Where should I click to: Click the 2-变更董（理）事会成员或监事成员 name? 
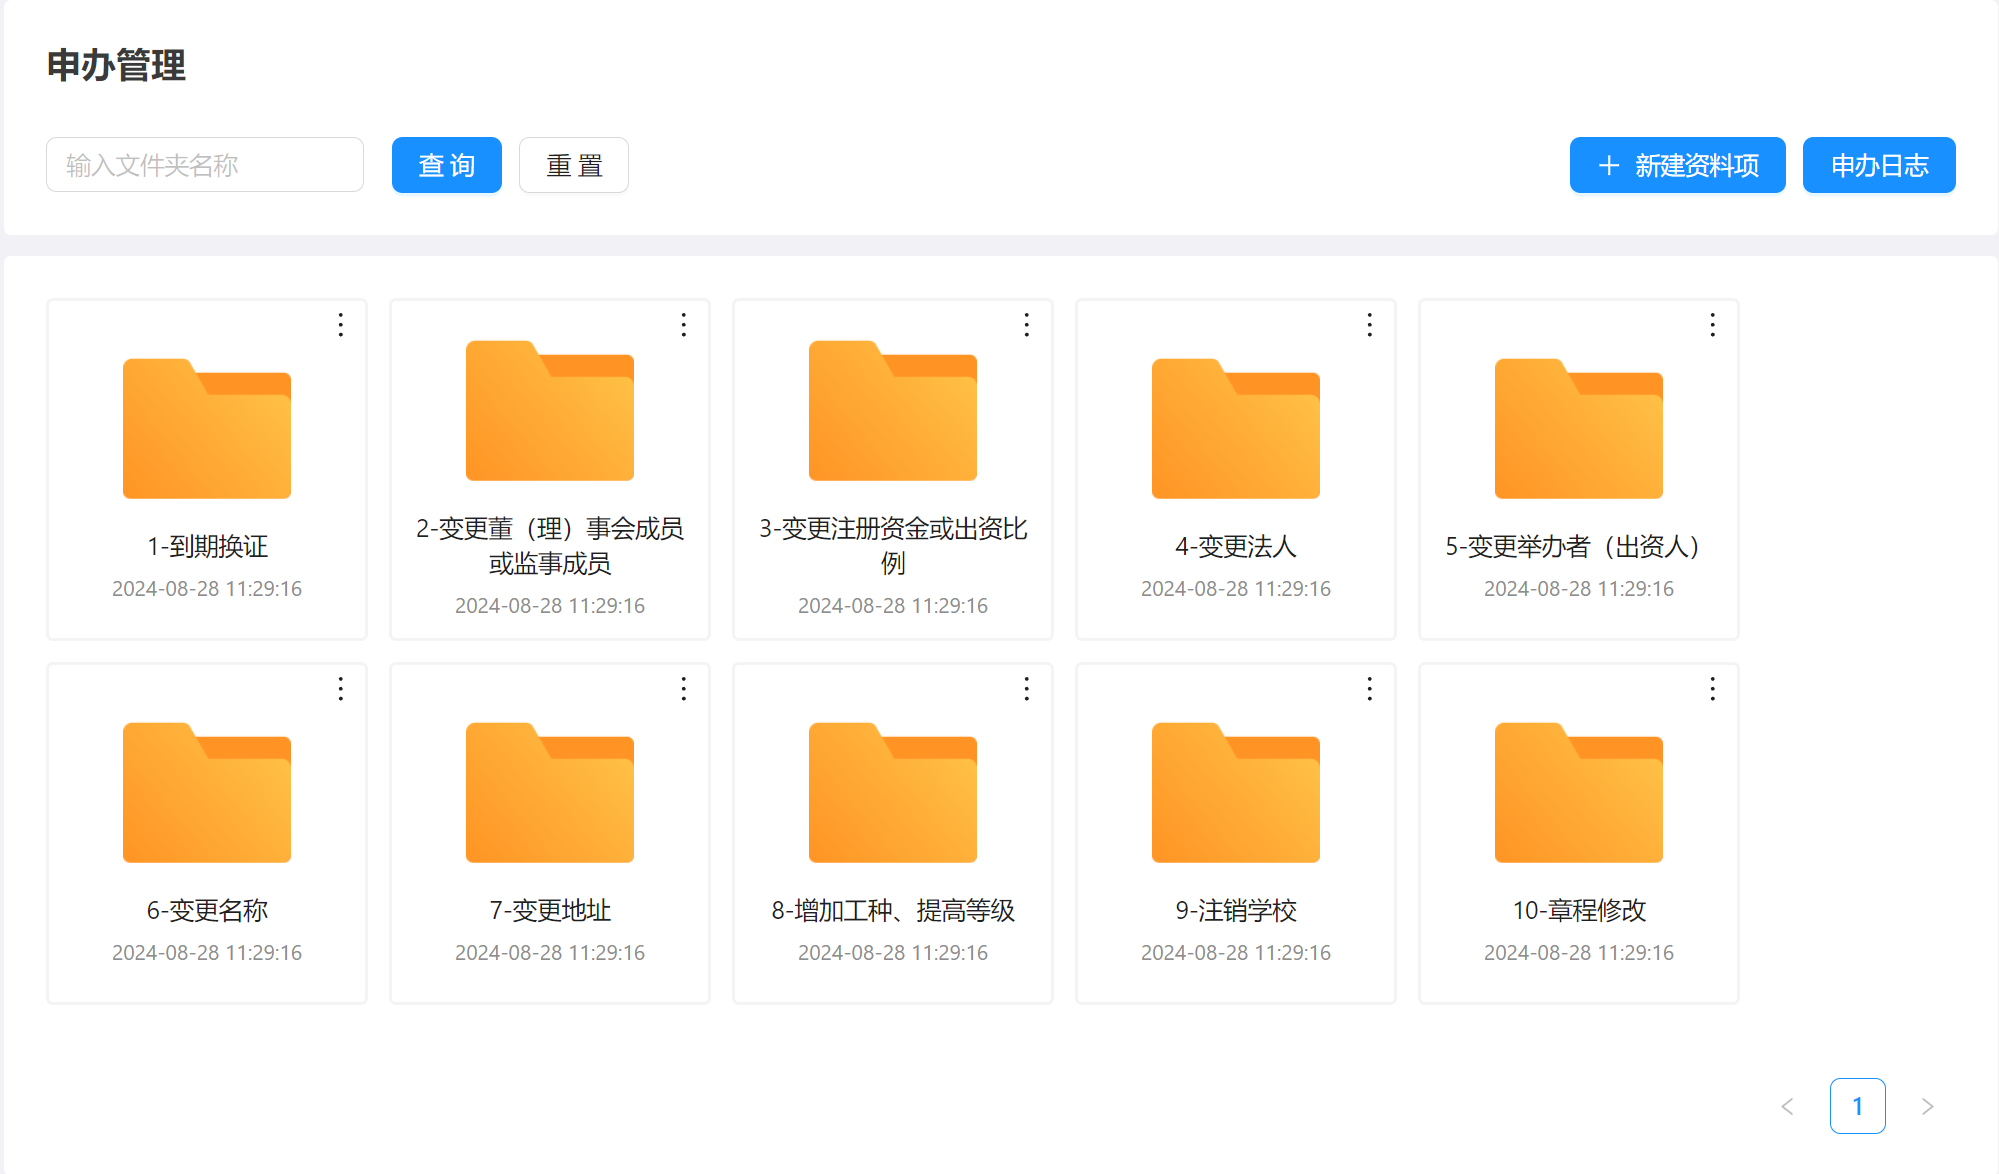550,546
